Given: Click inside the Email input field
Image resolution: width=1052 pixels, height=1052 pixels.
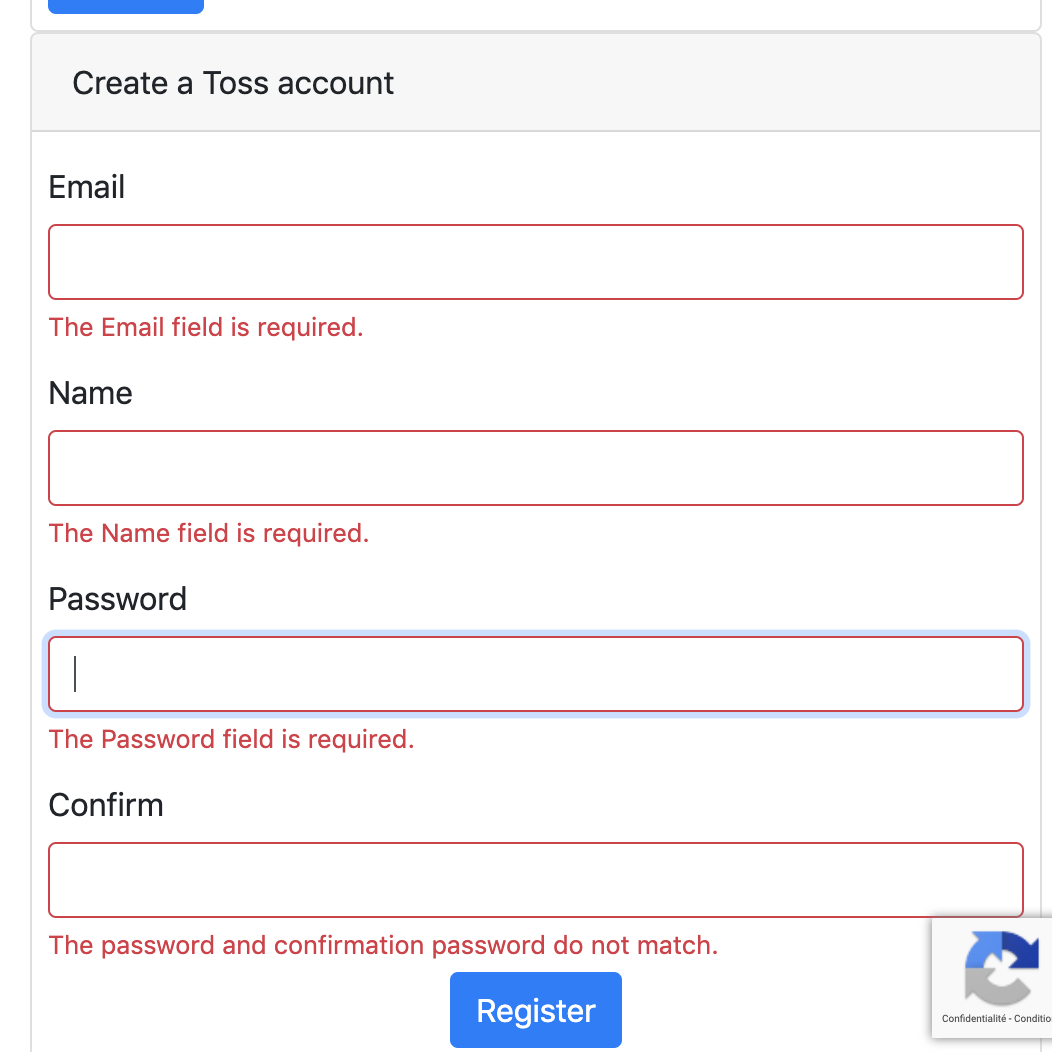Looking at the screenshot, I should click(x=536, y=262).
